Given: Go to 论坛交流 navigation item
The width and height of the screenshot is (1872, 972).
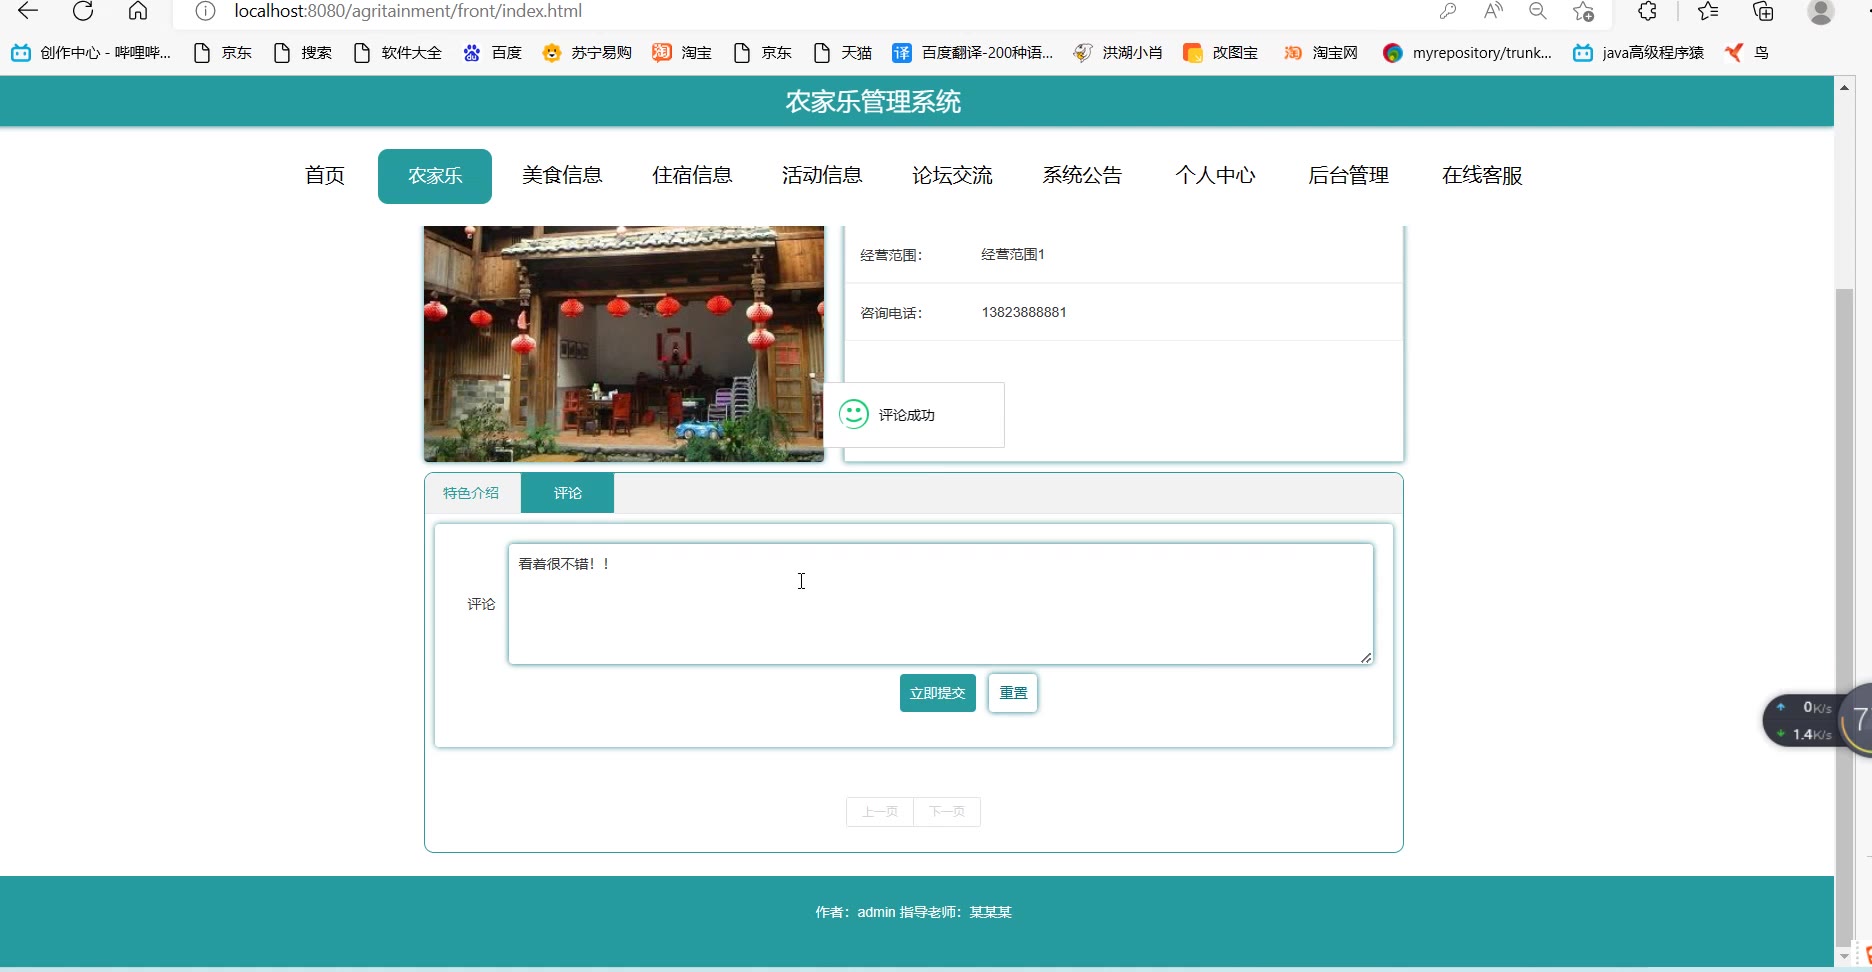Looking at the screenshot, I should (x=952, y=176).
